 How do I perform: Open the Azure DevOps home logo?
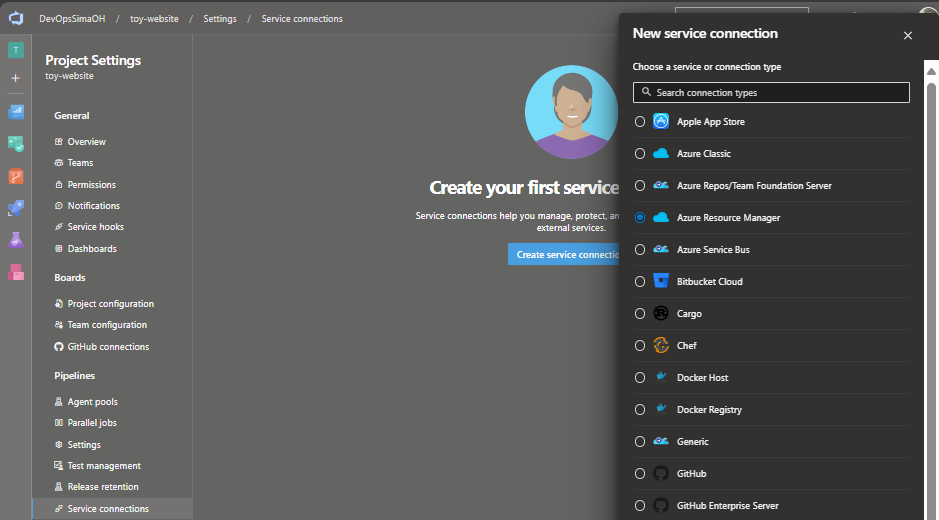pyautogui.click(x=16, y=19)
